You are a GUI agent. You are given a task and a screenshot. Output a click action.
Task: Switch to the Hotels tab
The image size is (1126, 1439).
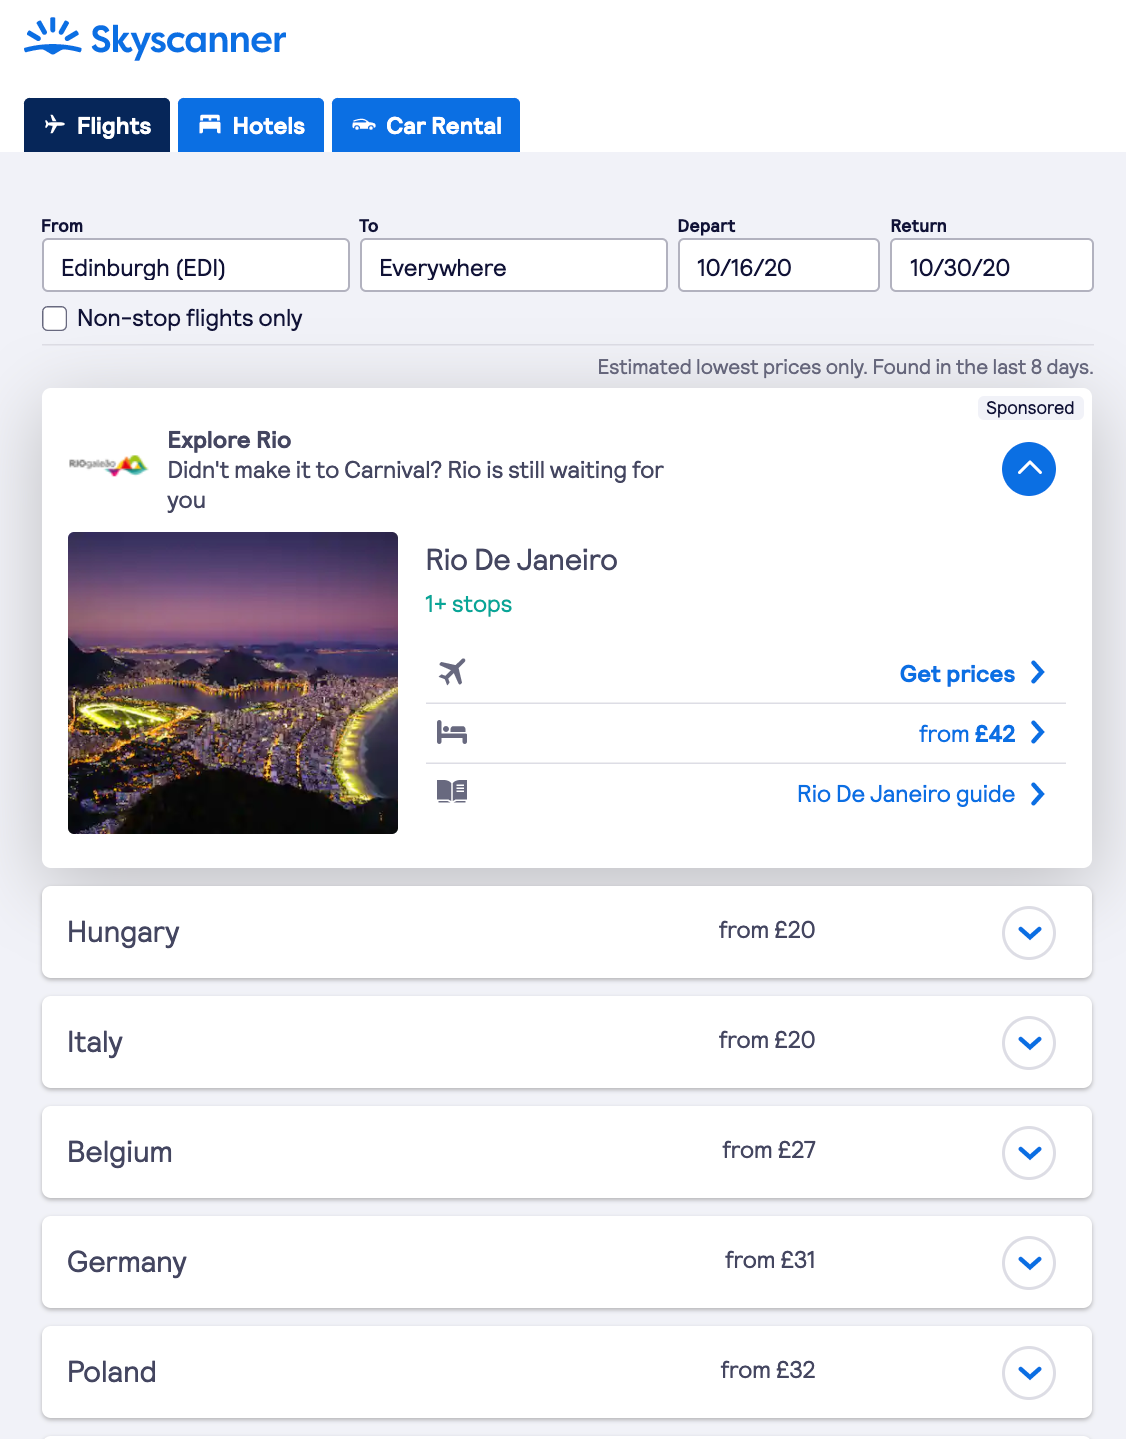point(250,125)
